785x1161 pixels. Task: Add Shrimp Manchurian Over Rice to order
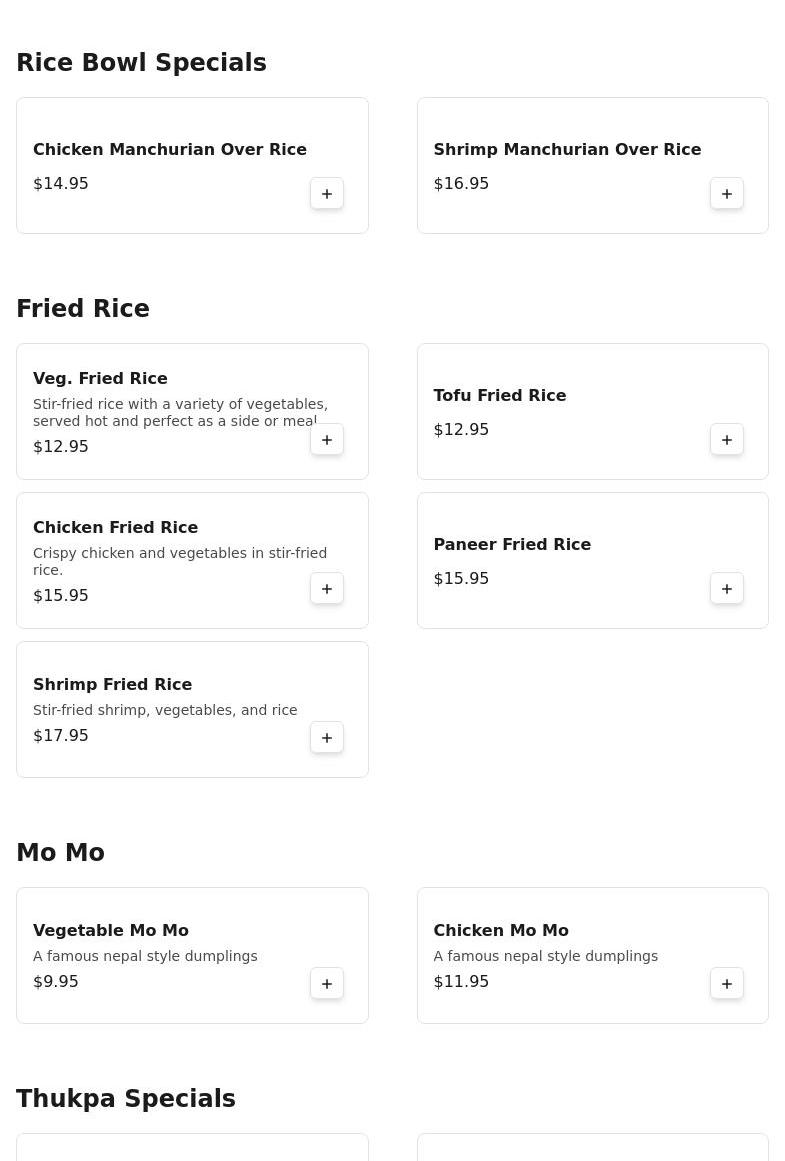[727, 194]
